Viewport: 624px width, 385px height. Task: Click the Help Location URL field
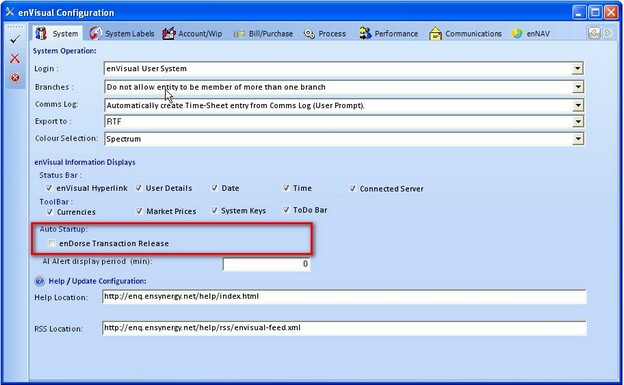[344, 297]
